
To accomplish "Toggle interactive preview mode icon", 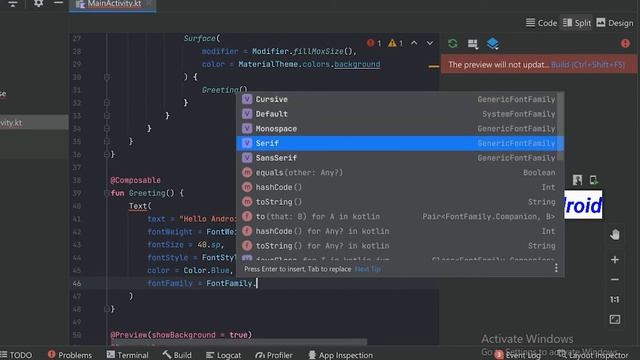I will point(473,44).
